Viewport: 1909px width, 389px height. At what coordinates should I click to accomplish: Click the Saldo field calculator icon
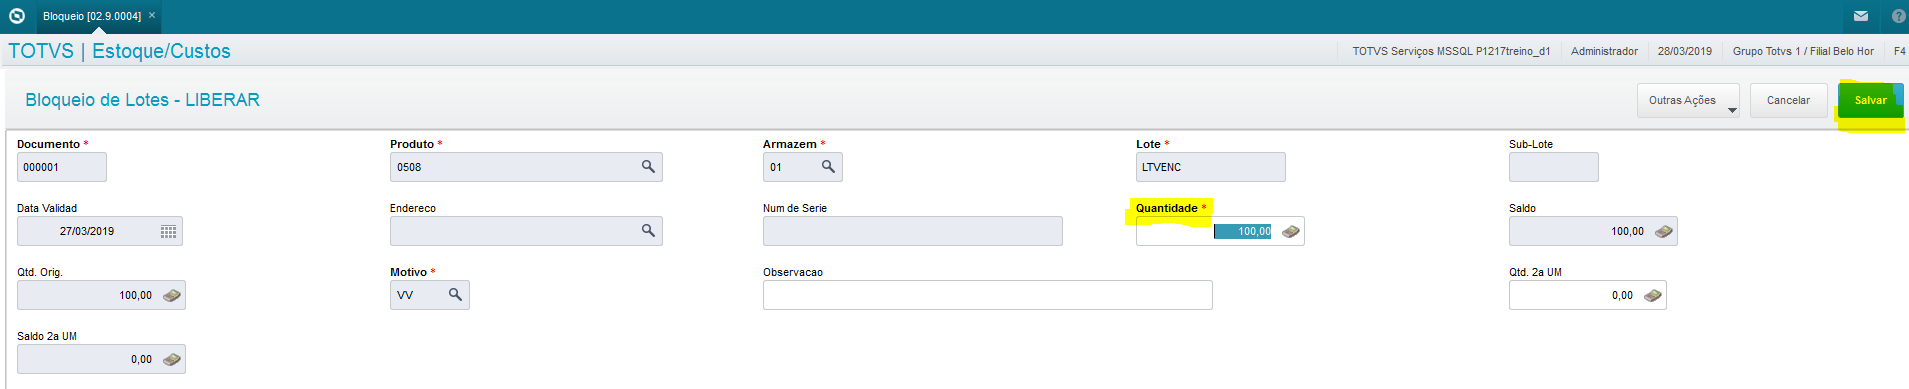click(1664, 231)
